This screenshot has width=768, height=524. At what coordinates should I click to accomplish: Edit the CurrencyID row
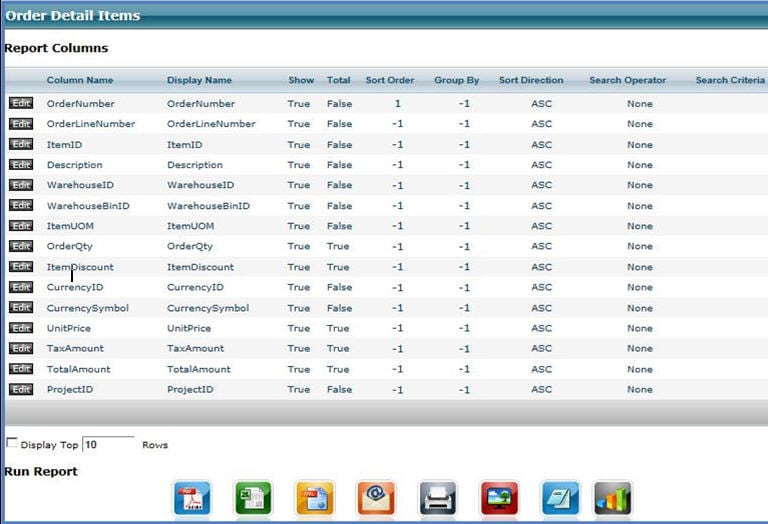[x=21, y=287]
